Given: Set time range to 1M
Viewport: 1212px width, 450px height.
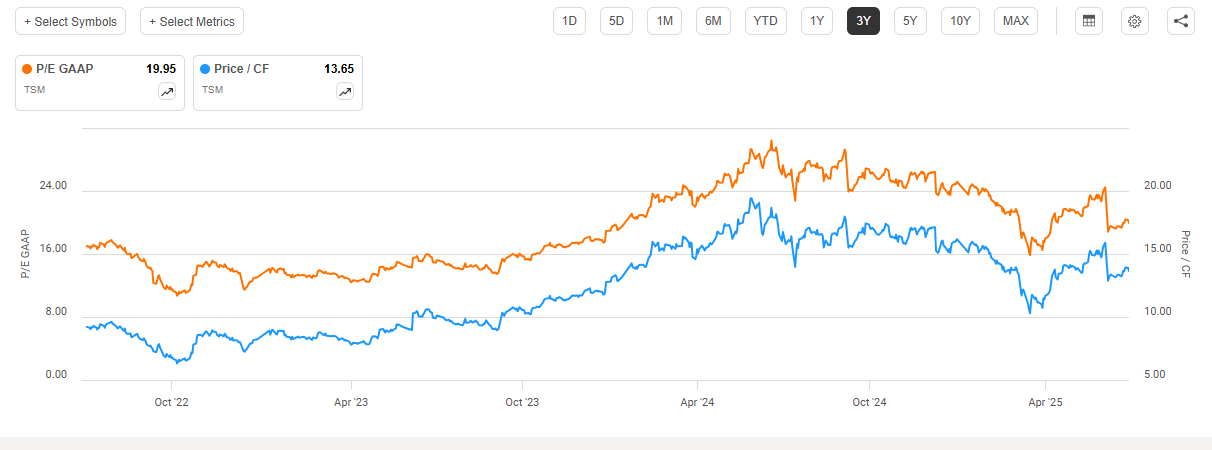Looking at the screenshot, I should [664, 21].
